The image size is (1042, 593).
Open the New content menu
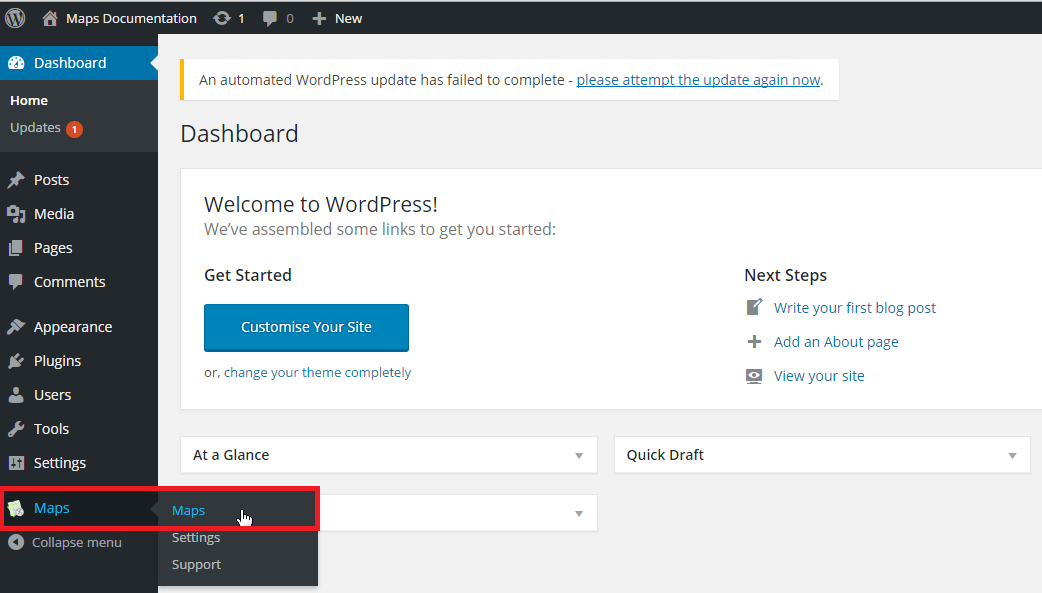click(x=337, y=19)
